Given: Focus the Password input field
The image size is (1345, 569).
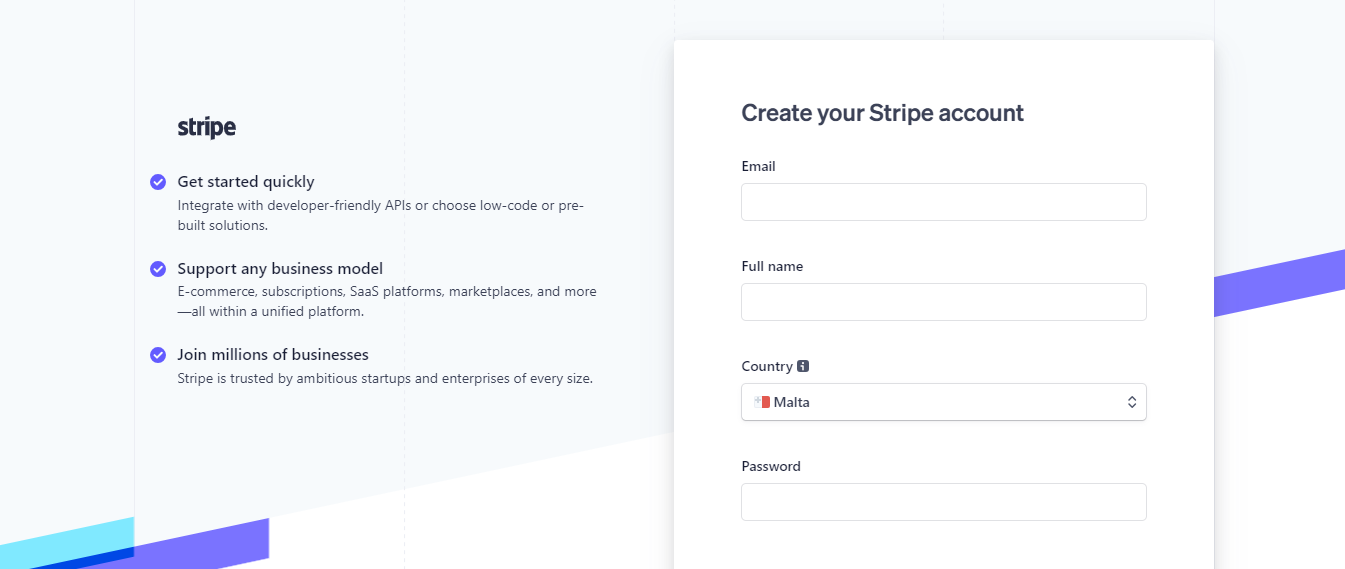Looking at the screenshot, I should tap(943, 502).
